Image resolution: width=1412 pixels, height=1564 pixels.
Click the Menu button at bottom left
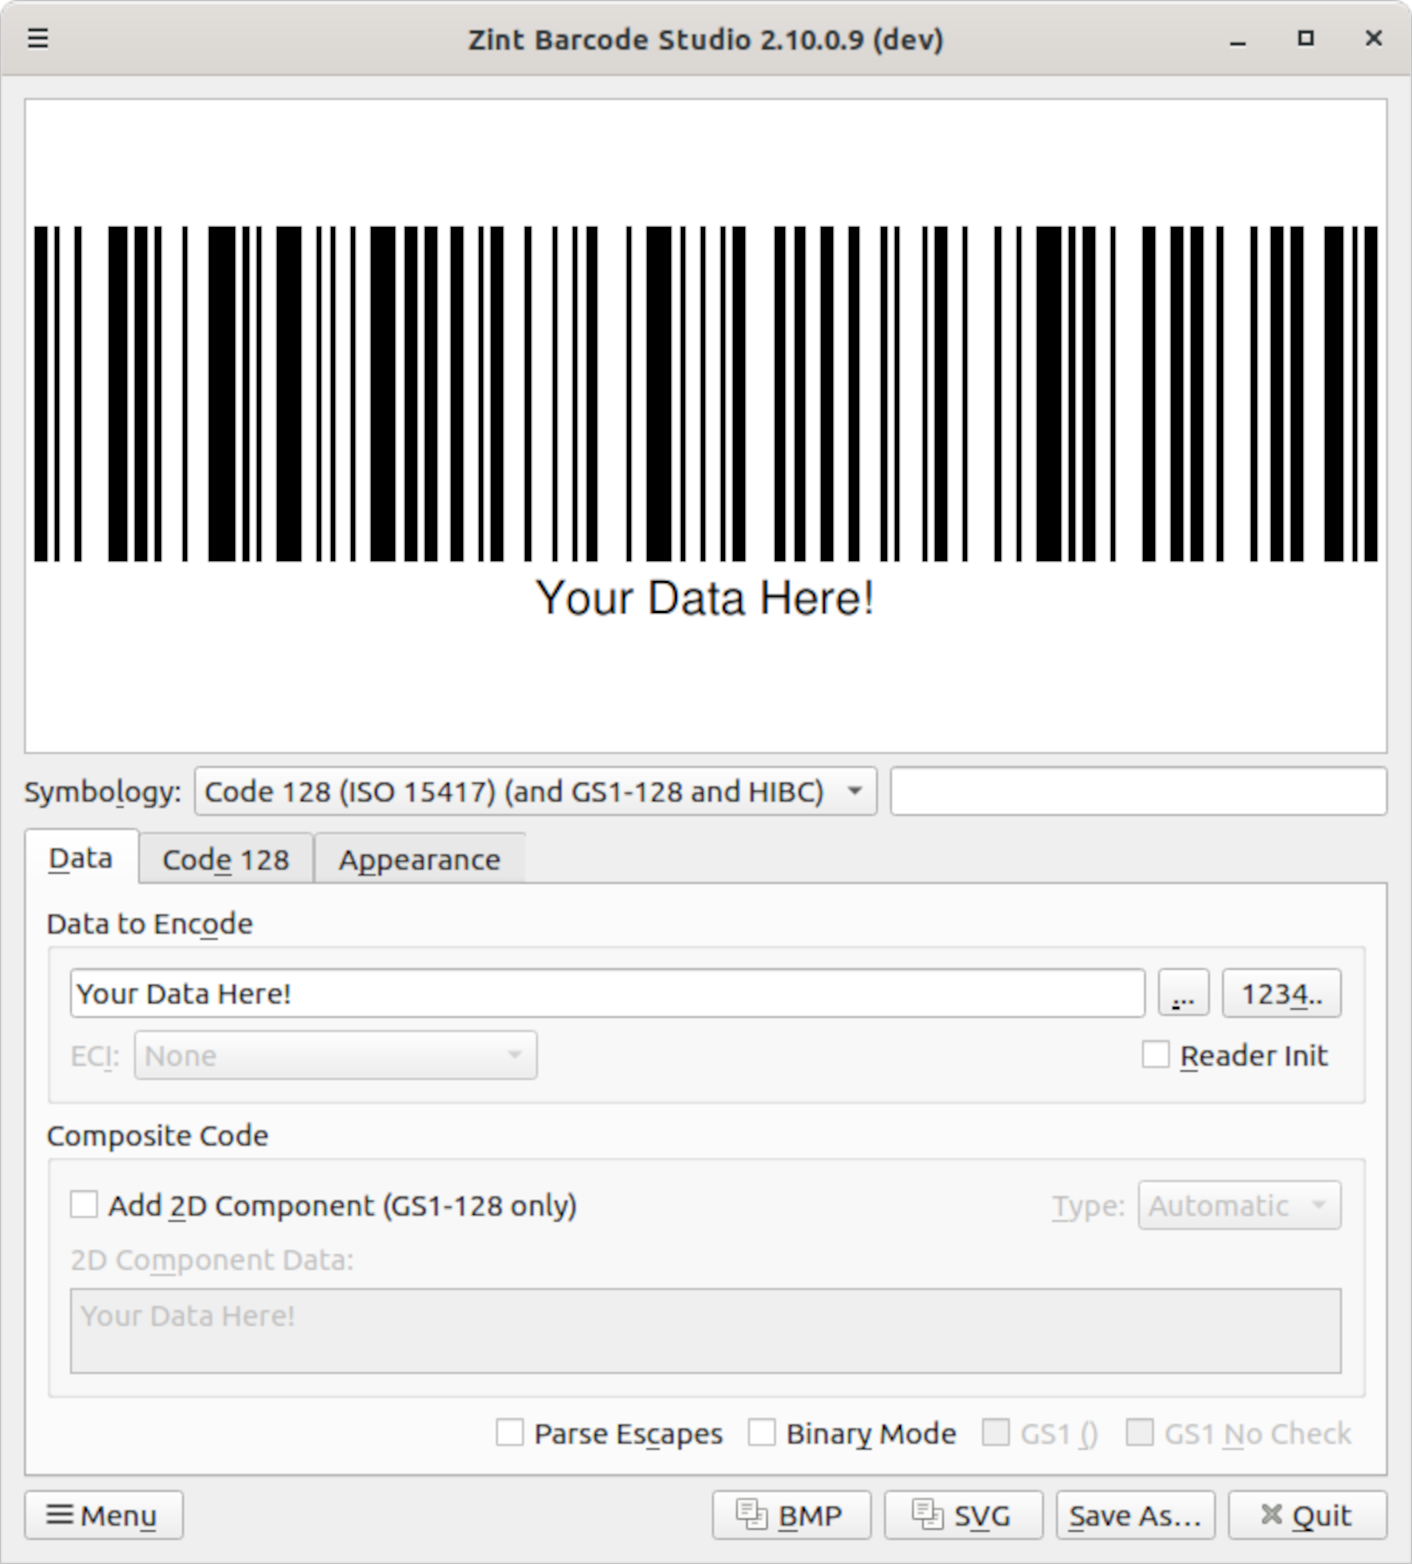[x=103, y=1515]
